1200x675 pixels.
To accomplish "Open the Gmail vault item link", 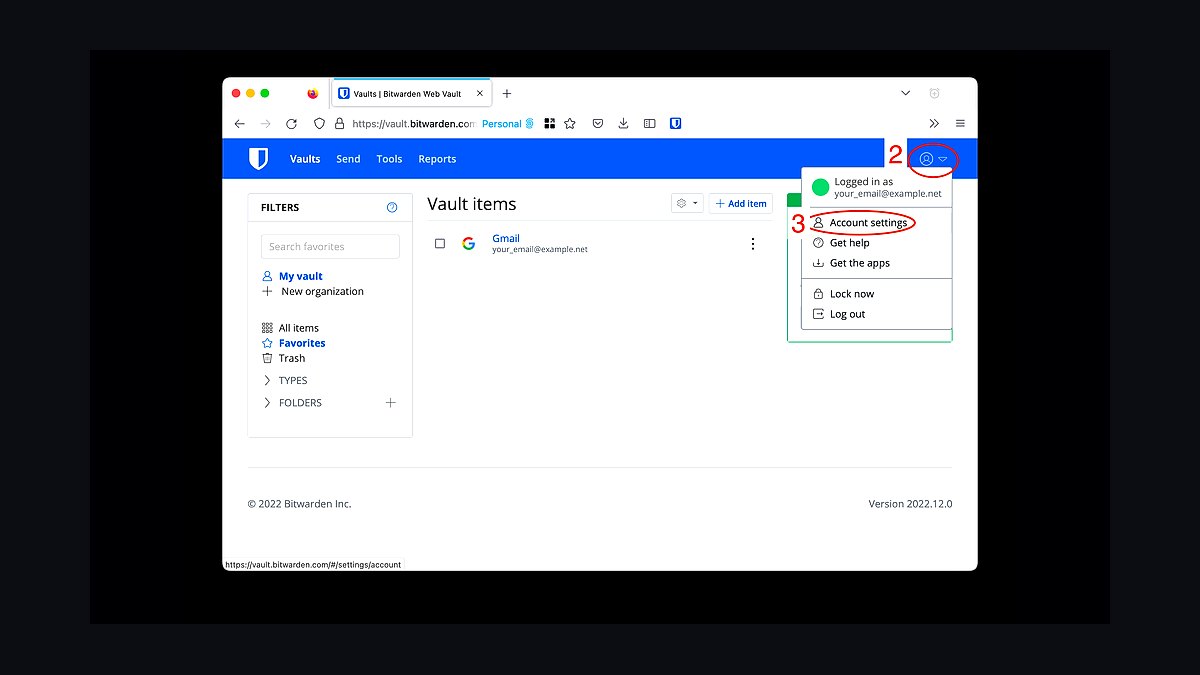I will coord(506,238).
